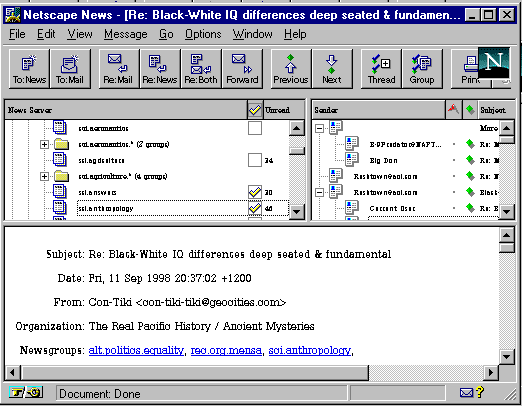This screenshot has width=522, height=407.
Task: Mark Thread as read
Action: [381, 69]
